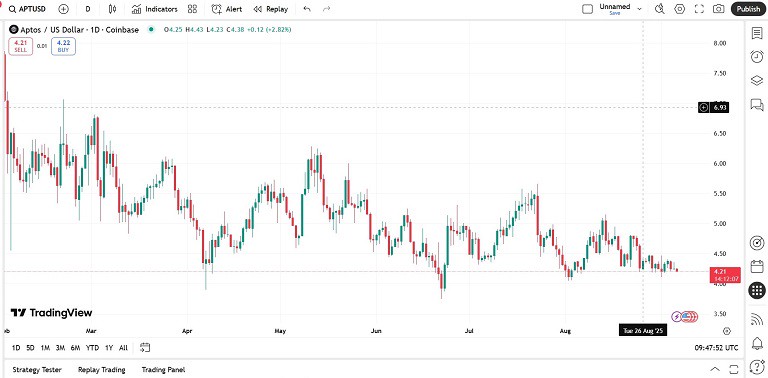Open the time axis settings gear
The width and height of the screenshot is (768, 378).
[727, 331]
